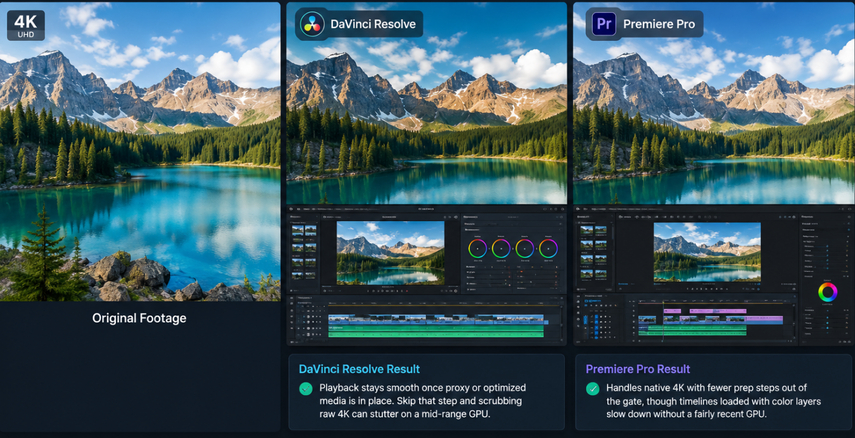Click the DaVinci Resolve viewer preview
855x438 pixels.
coord(390,253)
